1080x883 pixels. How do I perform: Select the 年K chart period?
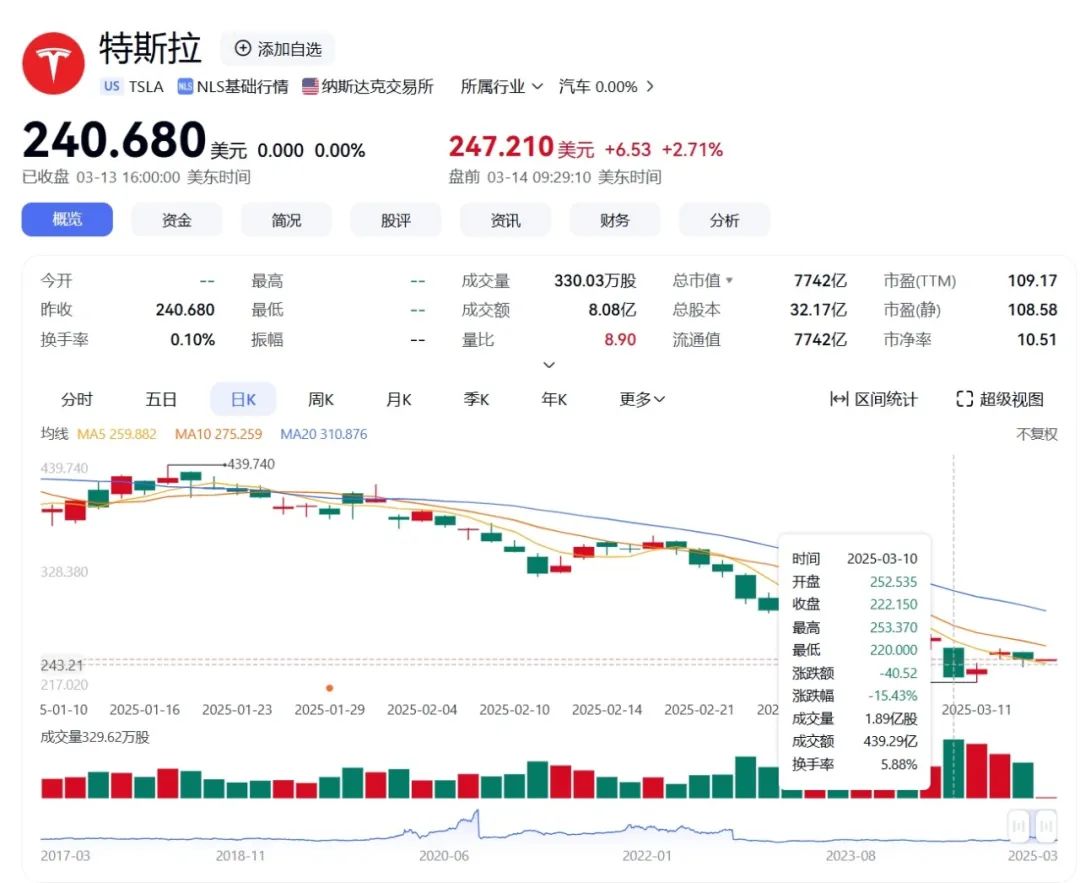pos(554,399)
